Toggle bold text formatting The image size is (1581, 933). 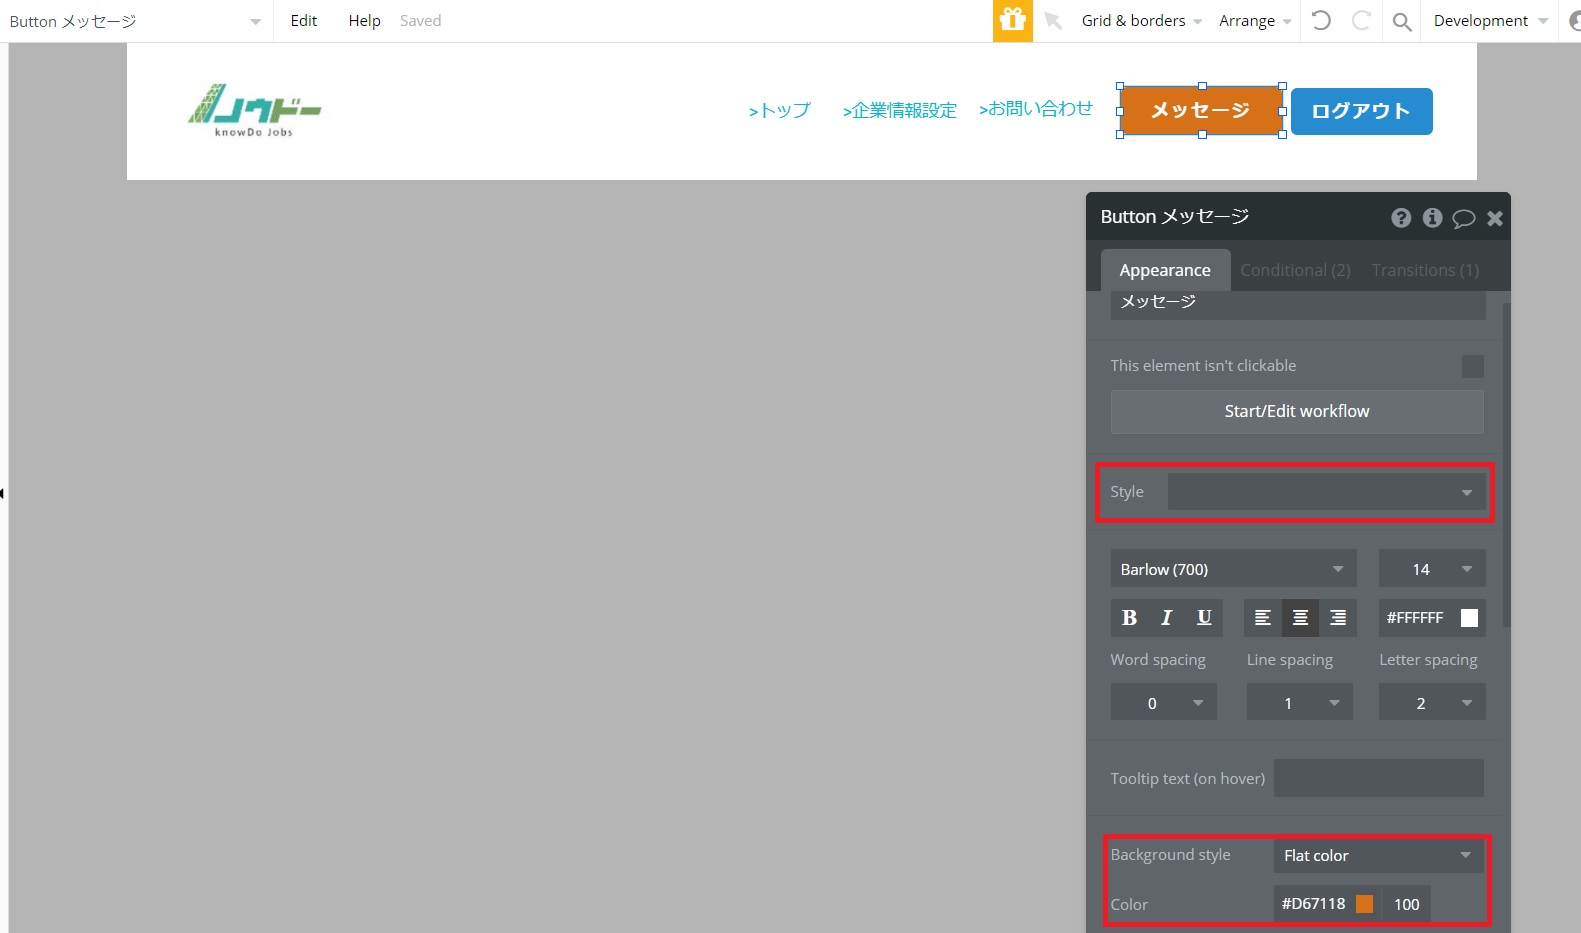[1129, 618]
